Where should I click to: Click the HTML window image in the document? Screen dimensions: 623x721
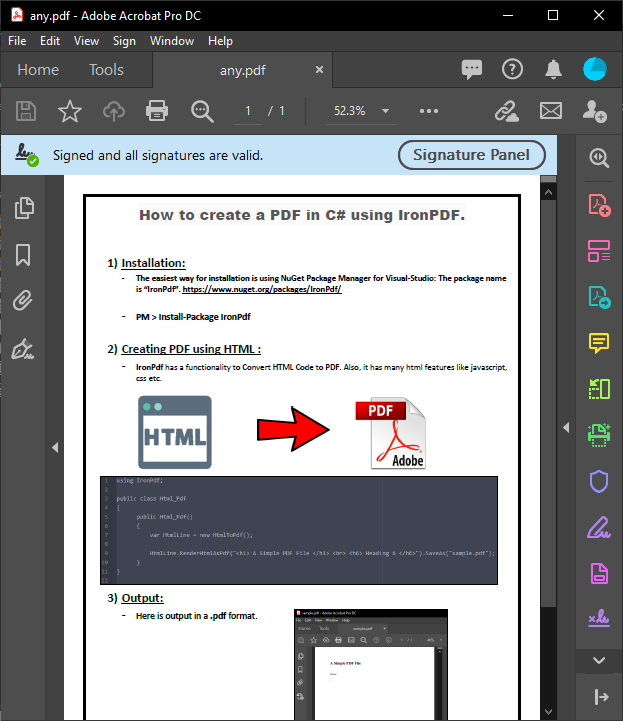pyautogui.click(x=175, y=432)
